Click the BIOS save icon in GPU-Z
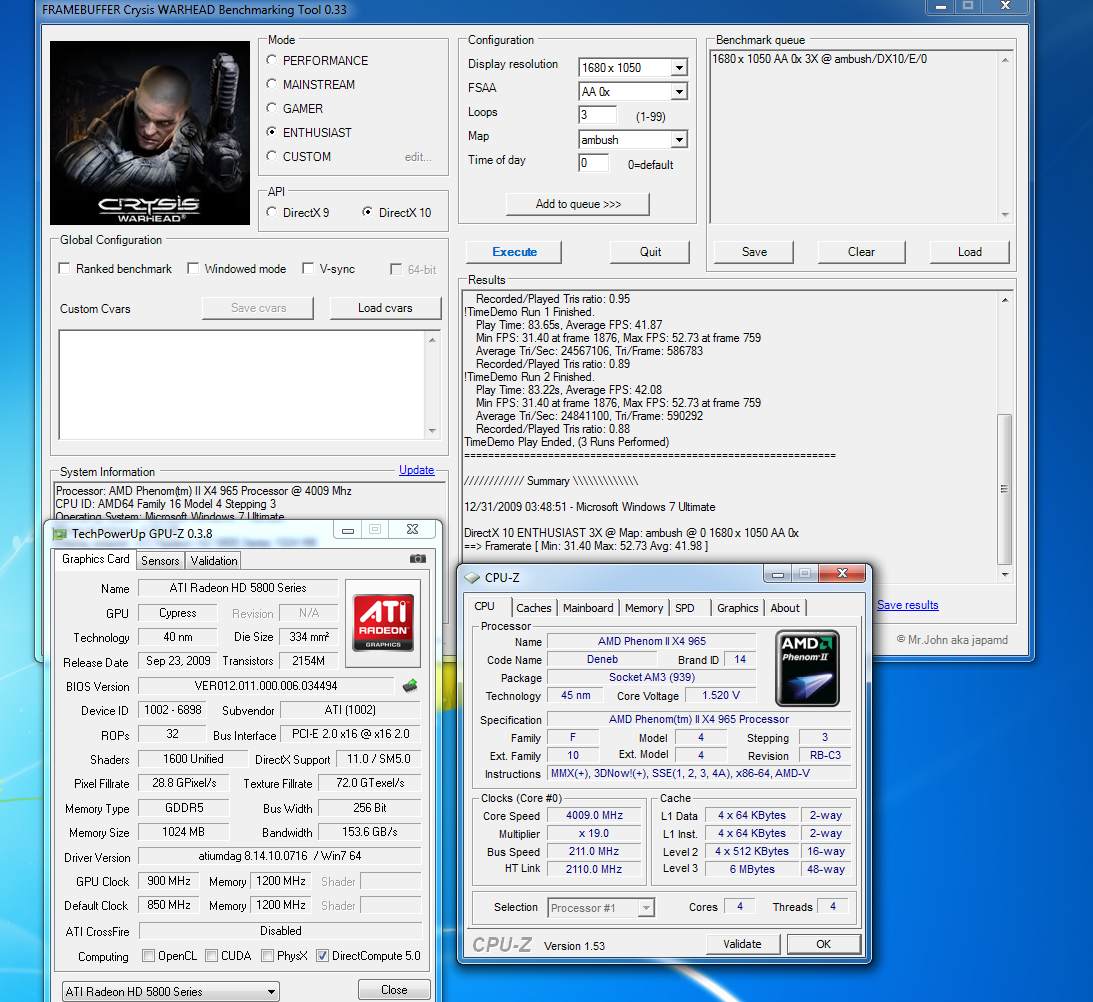Screen dimensions: 1093x1002 411,686
